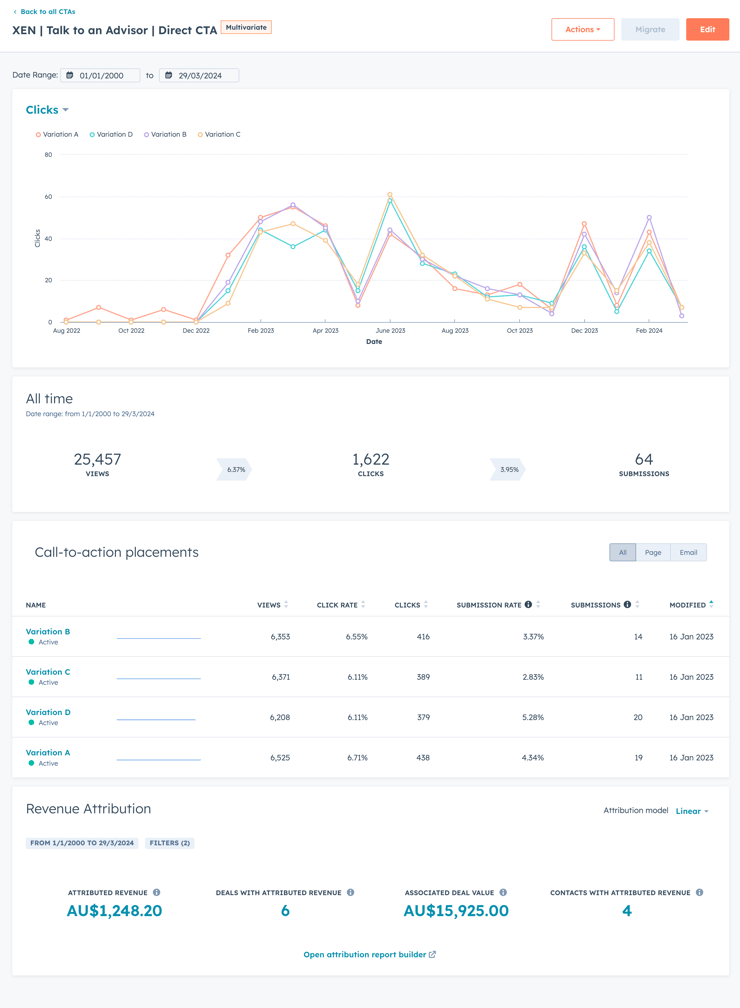Click the AU$1,248.20 attributed revenue value
The image size is (740, 1008).
pyautogui.click(x=114, y=911)
